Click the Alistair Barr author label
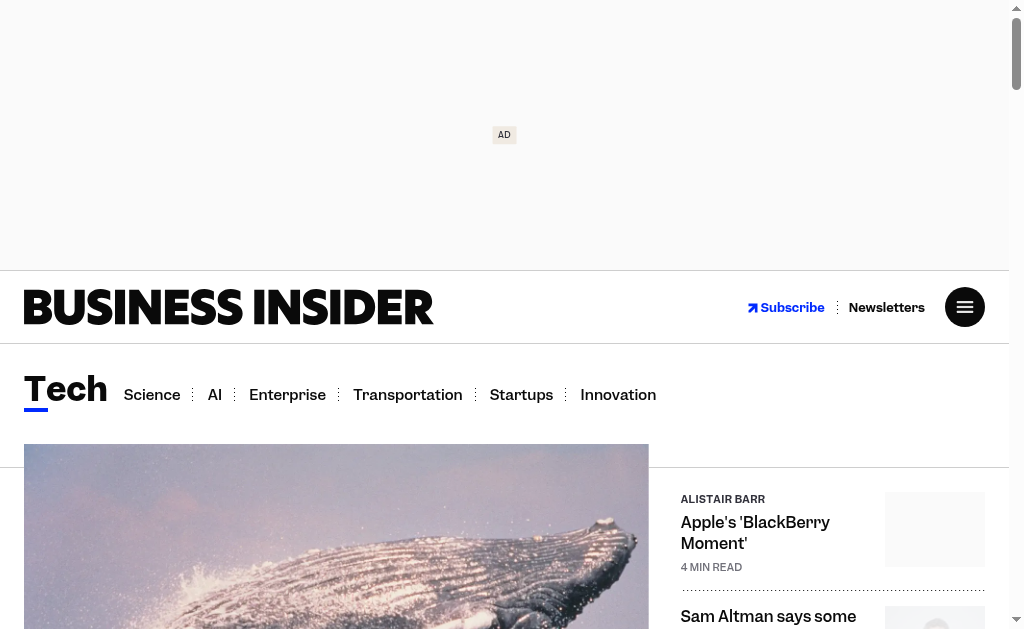The image size is (1024, 629). click(722, 499)
